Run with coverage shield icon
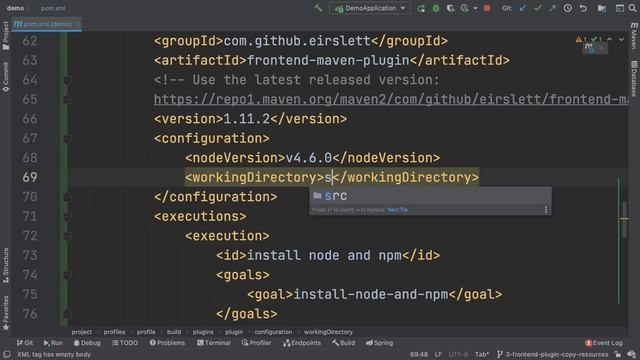This screenshot has height=360, width=640. [x=450, y=8]
